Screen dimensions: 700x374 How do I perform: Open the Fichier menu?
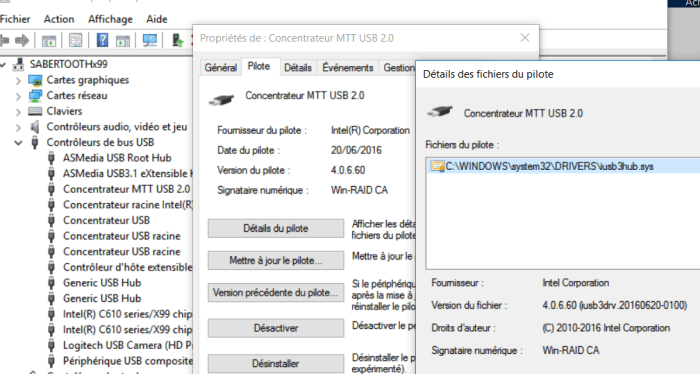coord(15,19)
